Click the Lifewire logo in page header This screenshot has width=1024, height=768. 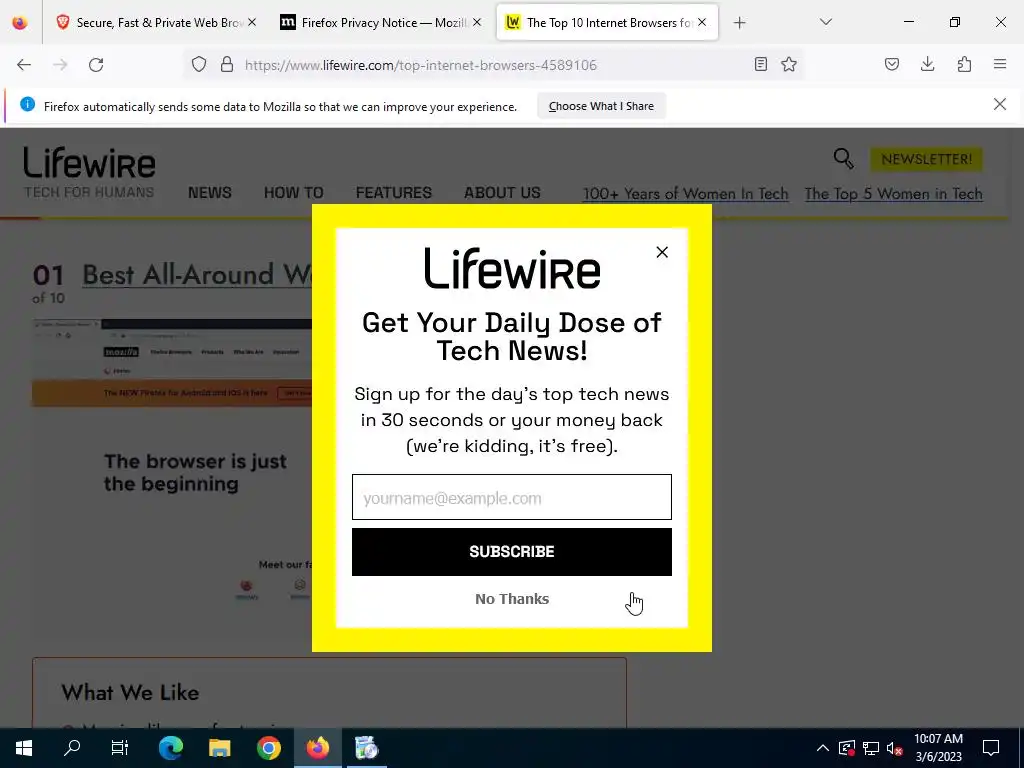tap(89, 163)
